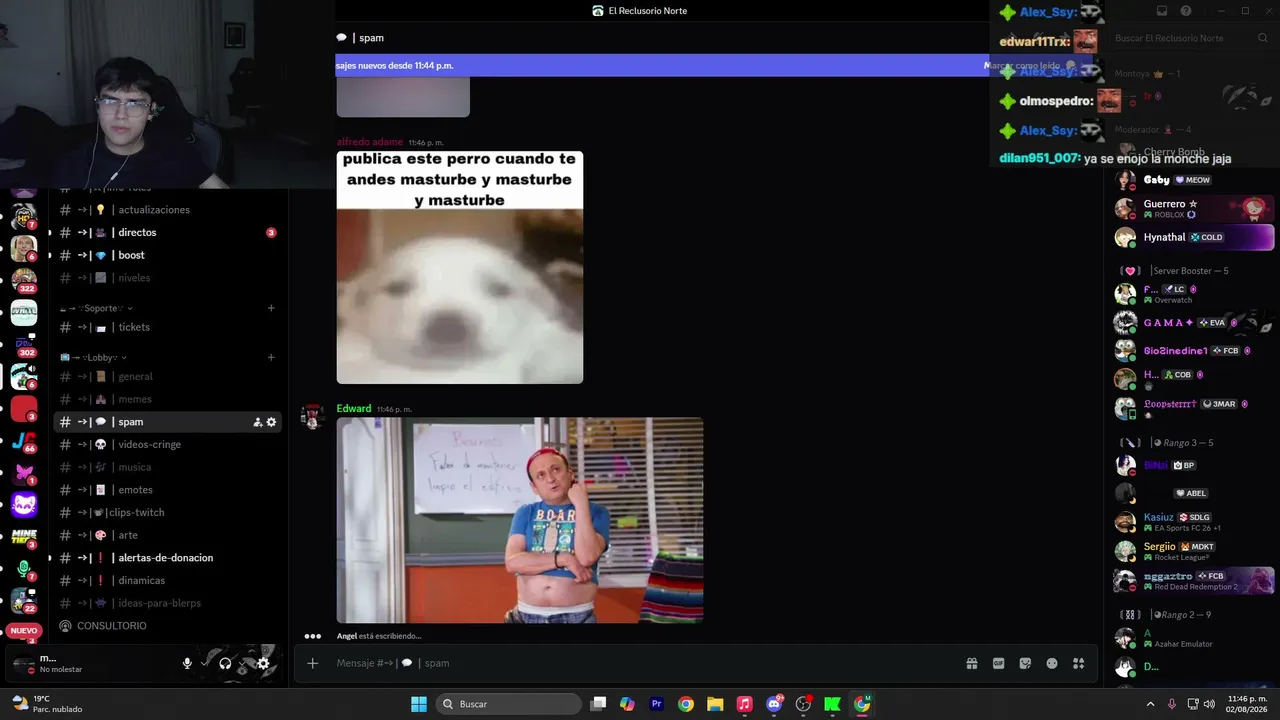Click the NUEVO unread indicator
This screenshot has height=720, width=1280.
click(24, 631)
